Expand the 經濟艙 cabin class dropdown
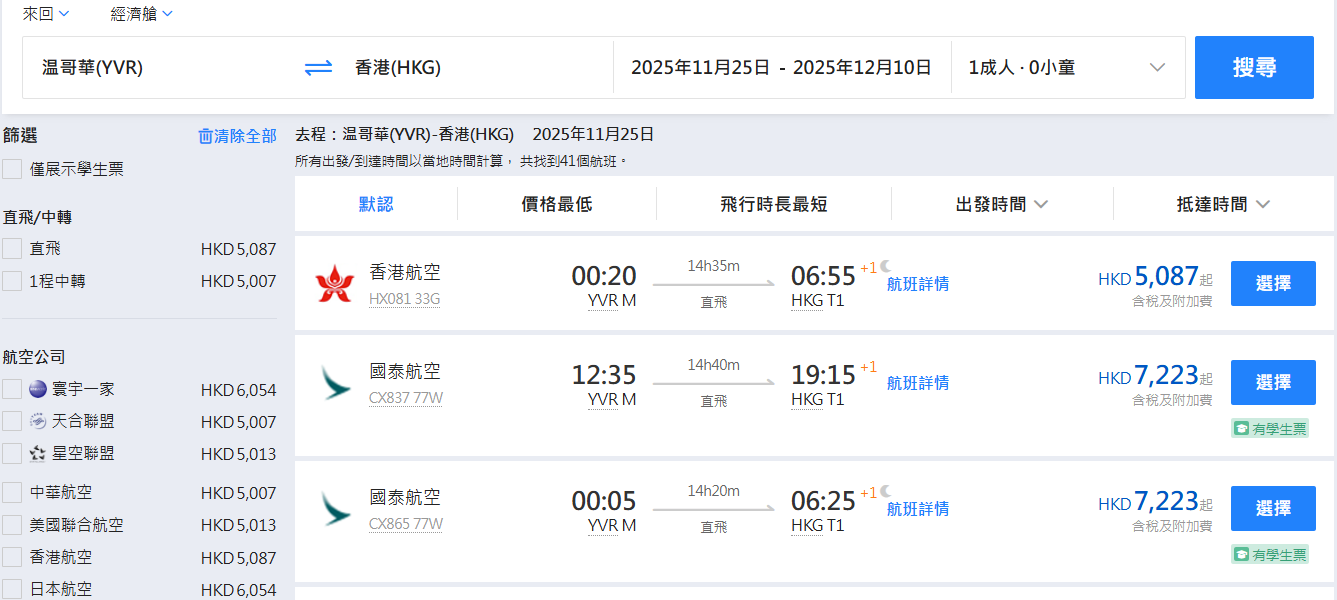 (141, 14)
